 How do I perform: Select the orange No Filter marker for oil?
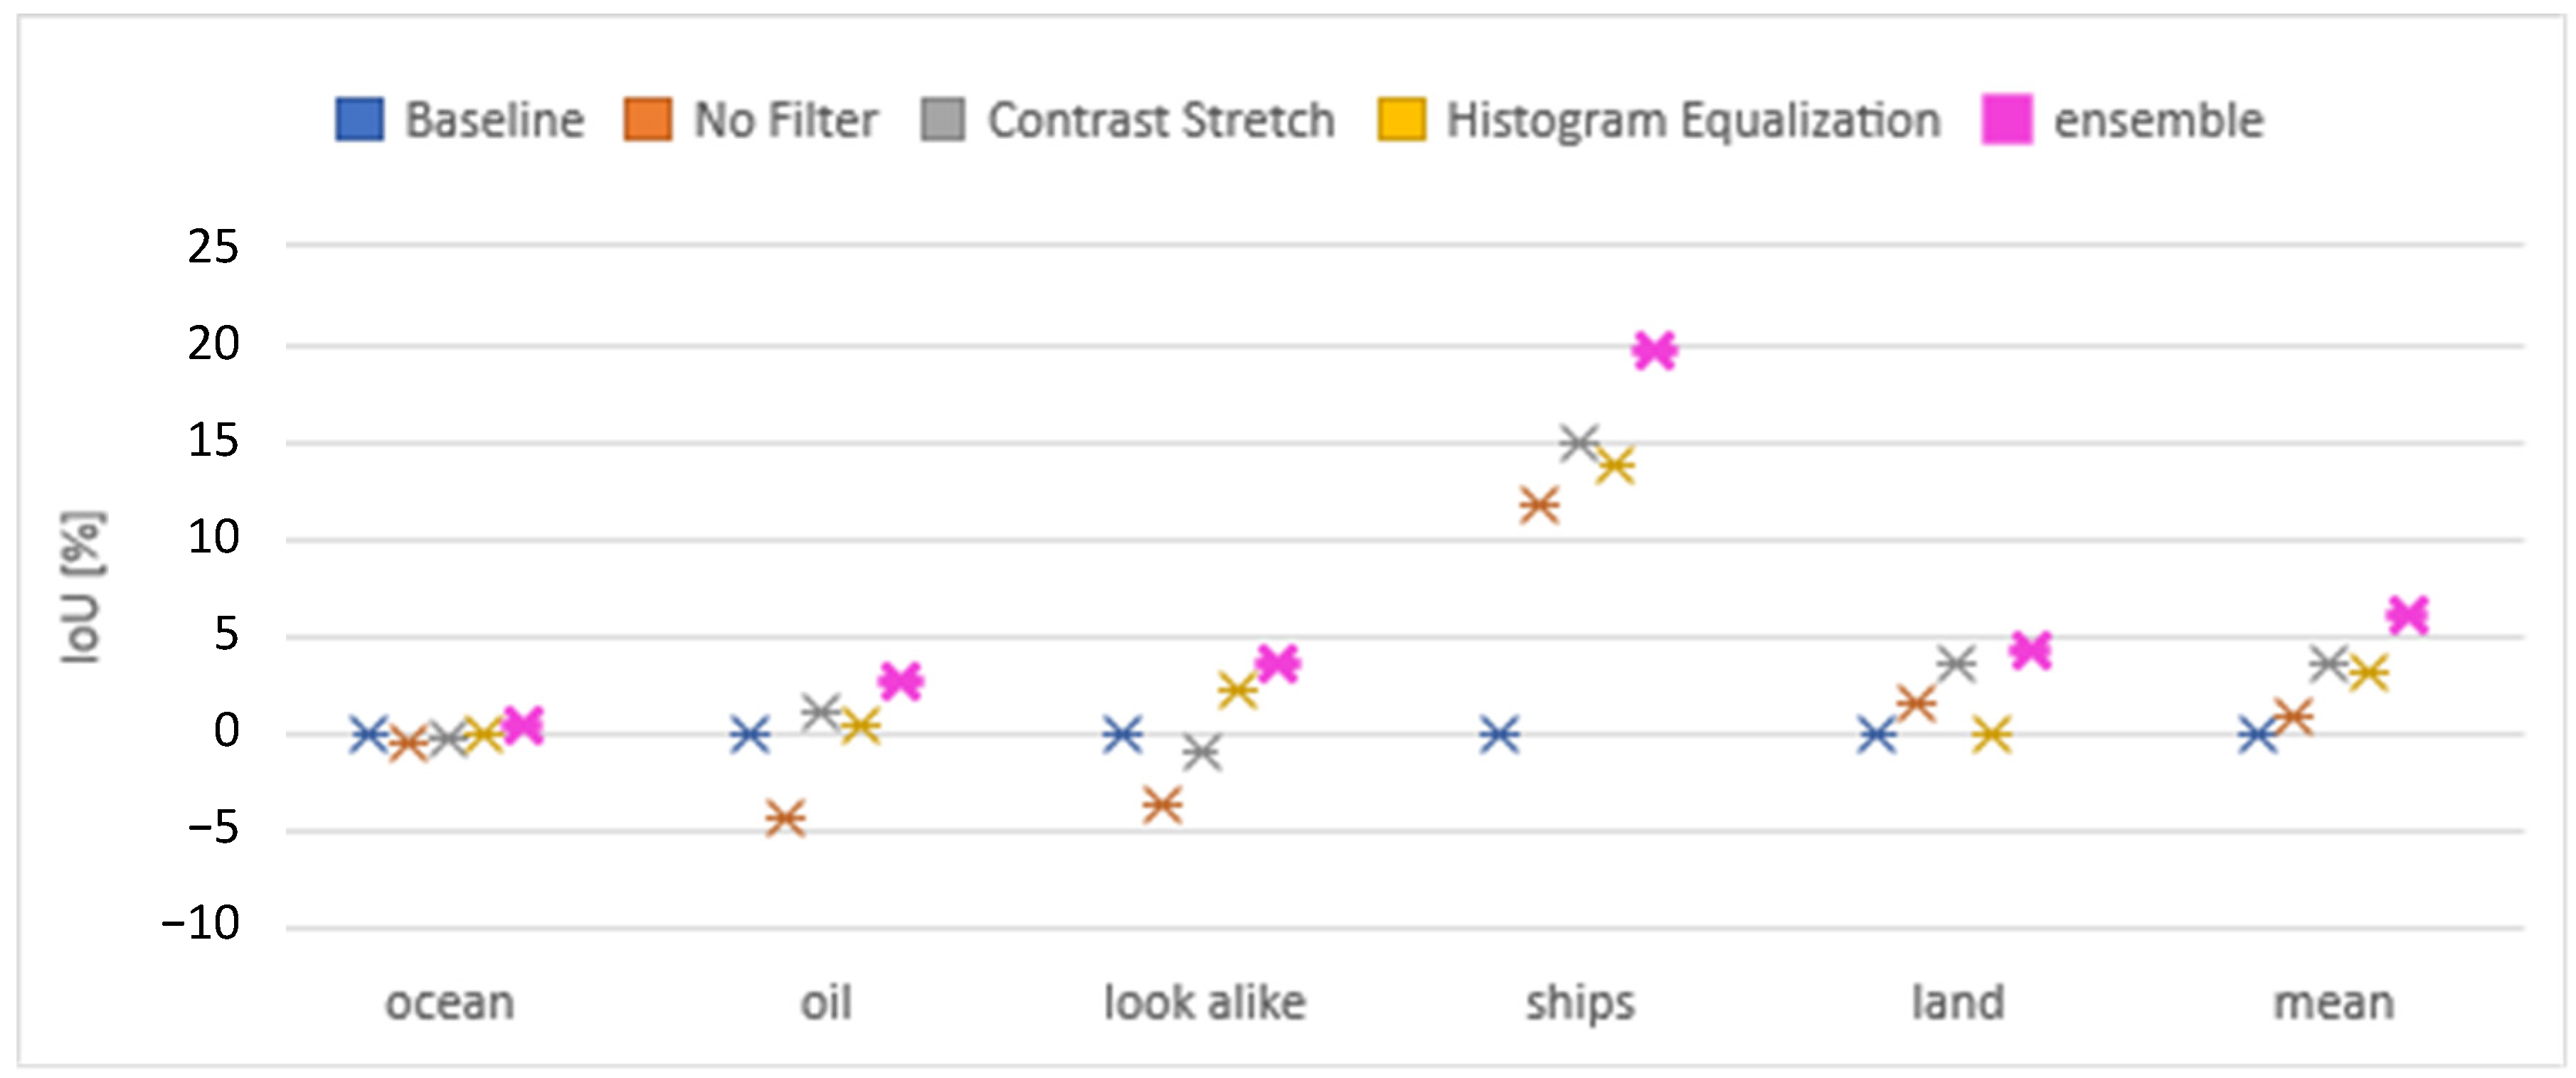click(x=785, y=818)
